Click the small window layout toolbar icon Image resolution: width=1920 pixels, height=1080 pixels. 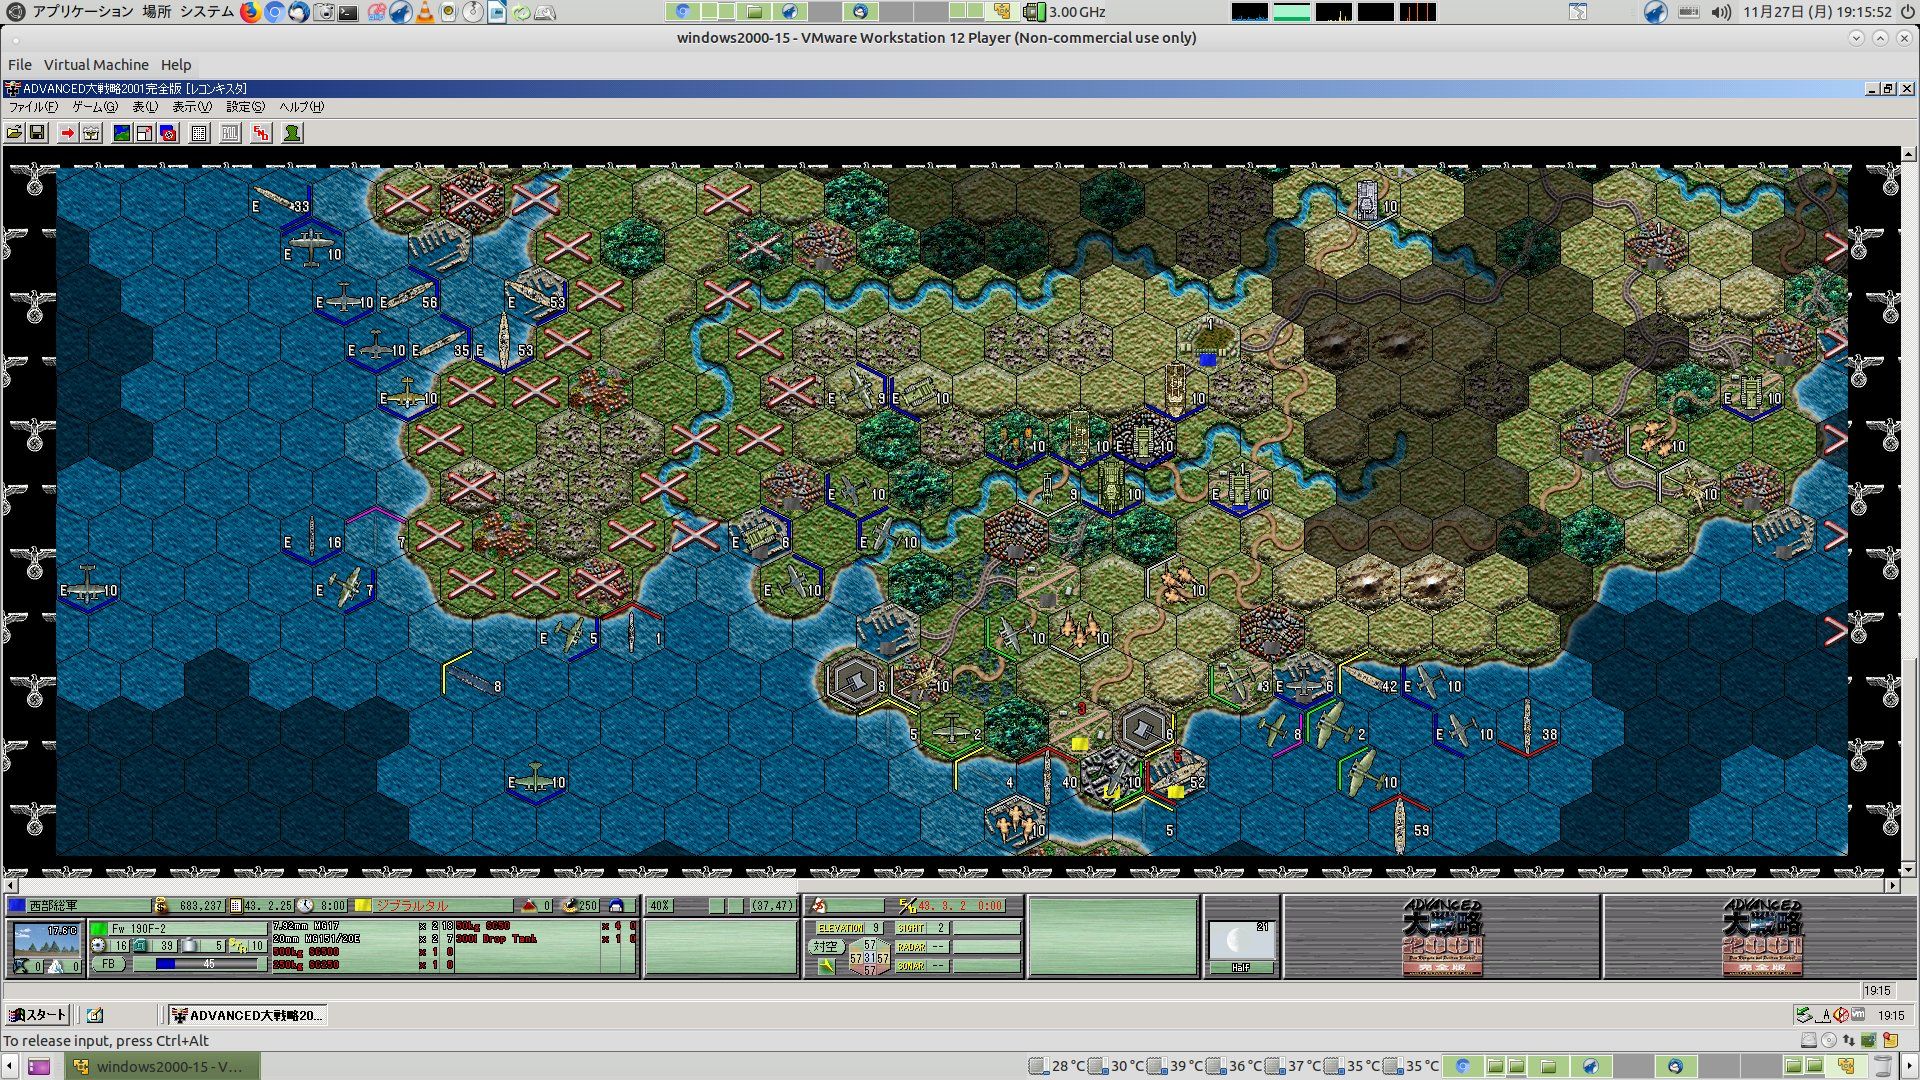[144, 133]
